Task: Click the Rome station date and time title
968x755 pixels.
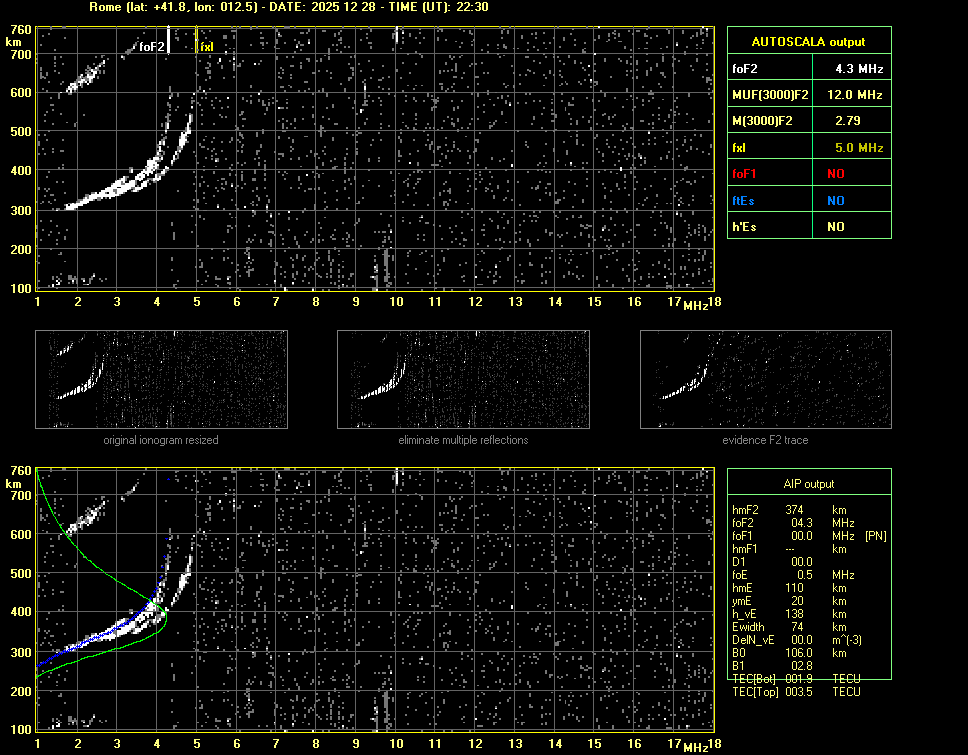Action: (289, 7)
